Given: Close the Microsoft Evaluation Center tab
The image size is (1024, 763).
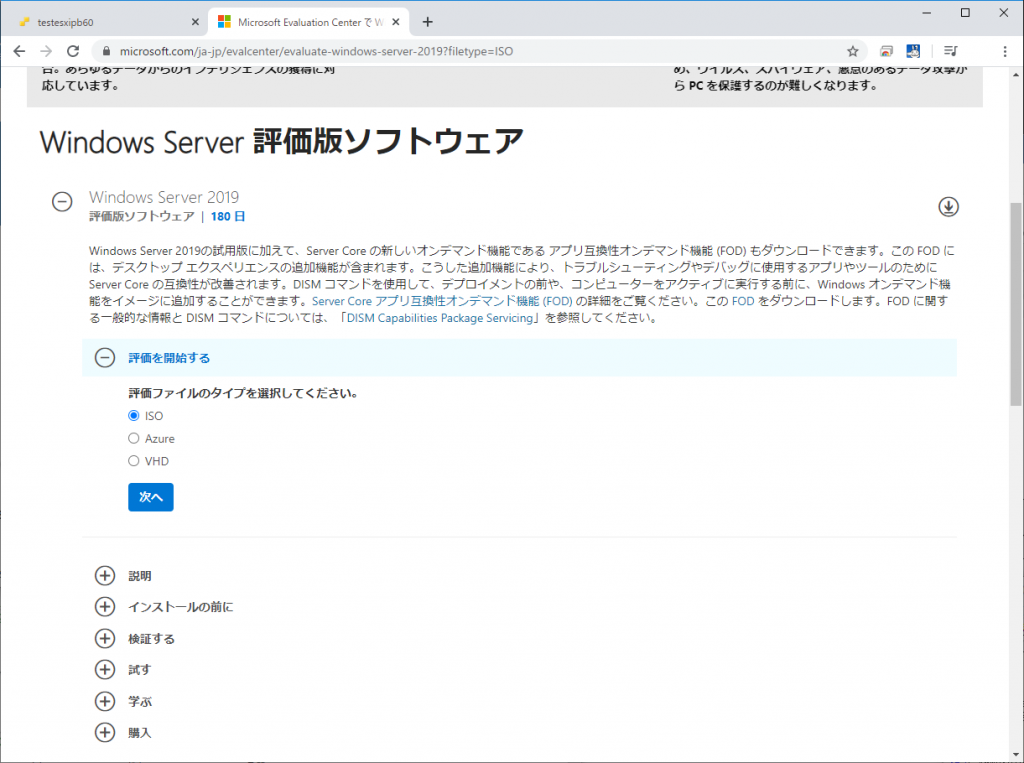Looking at the screenshot, I should (x=395, y=22).
